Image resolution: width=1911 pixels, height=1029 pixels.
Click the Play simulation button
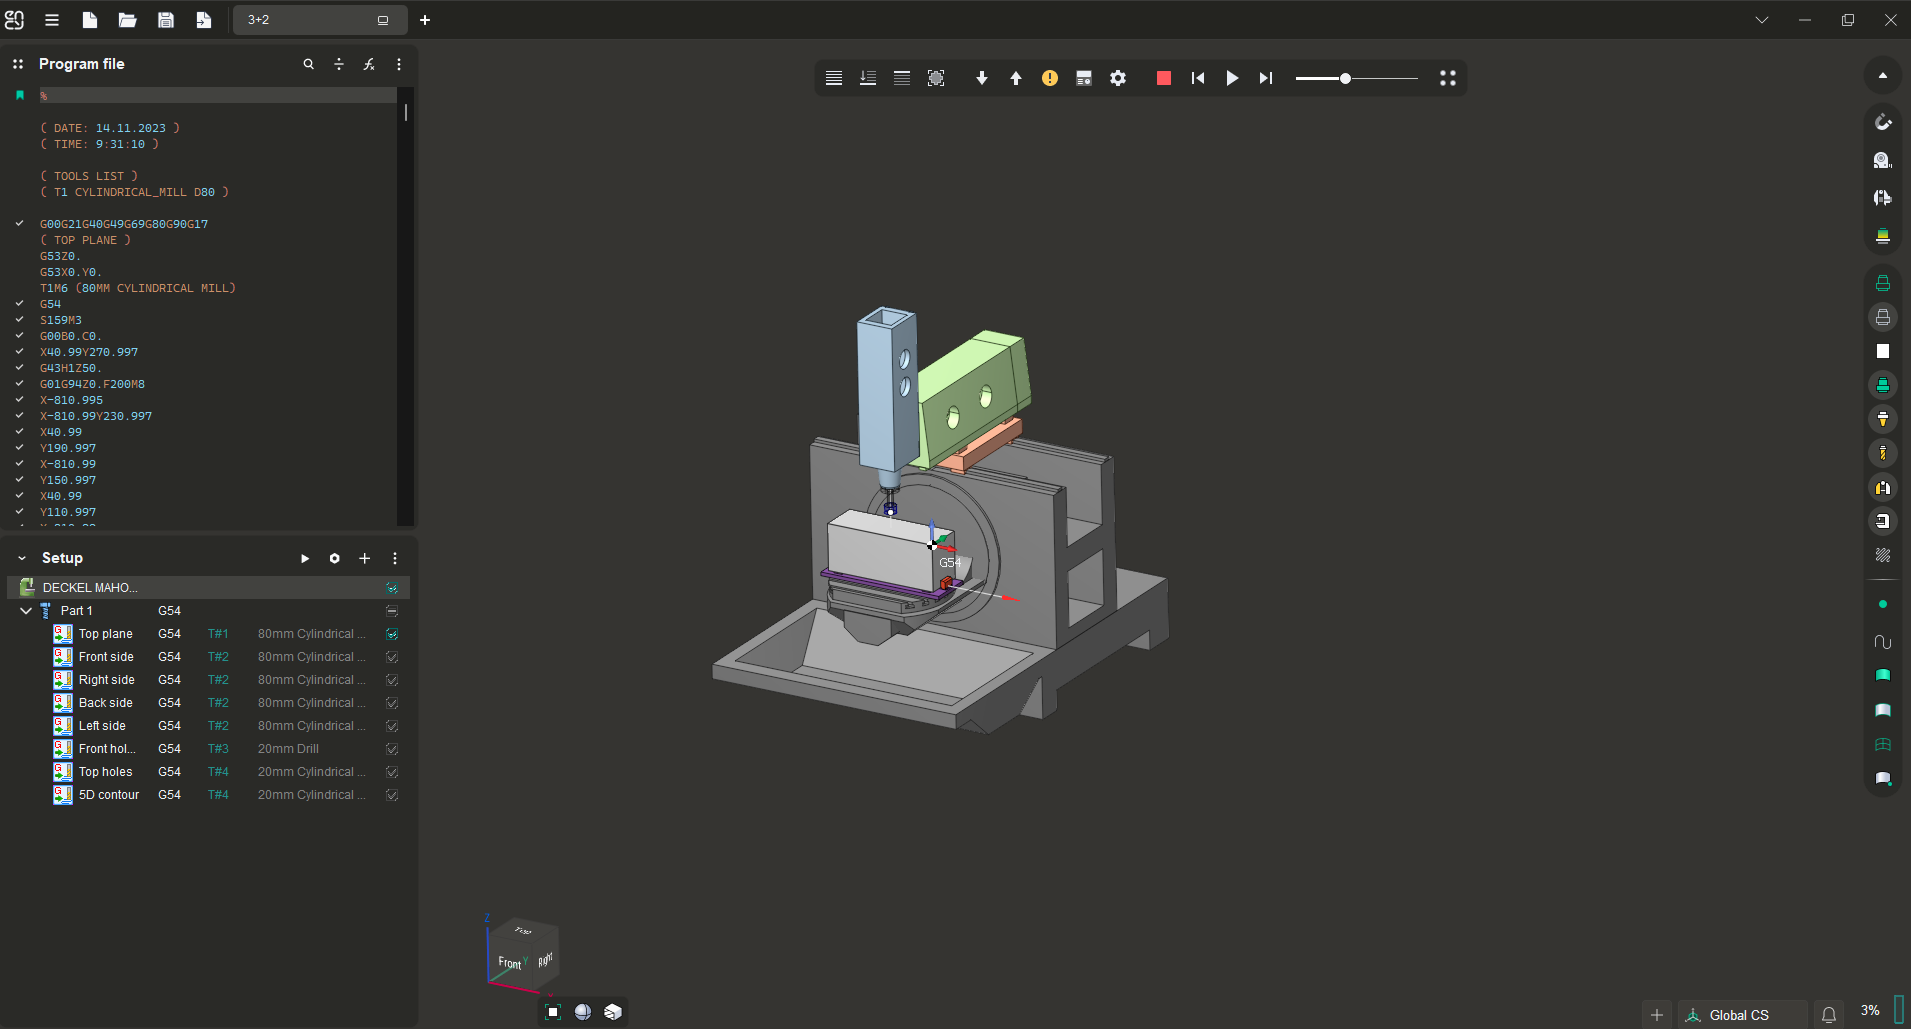point(1232,78)
